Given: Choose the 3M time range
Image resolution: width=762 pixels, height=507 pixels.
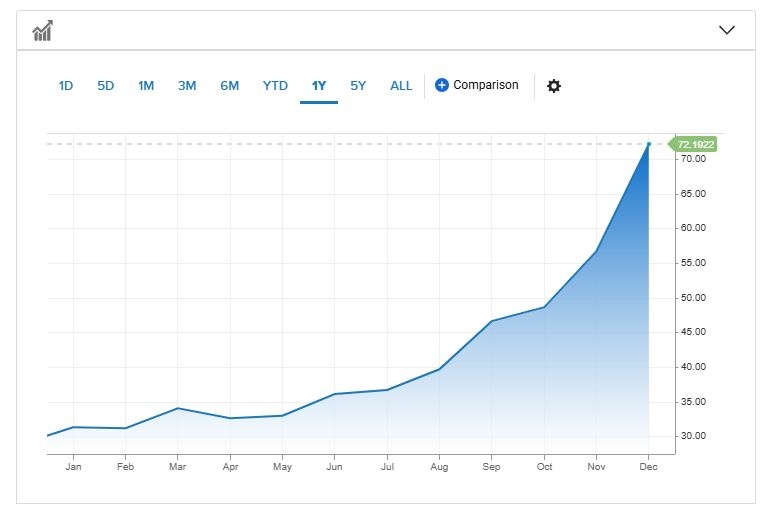Looking at the screenshot, I should [x=187, y=86].
